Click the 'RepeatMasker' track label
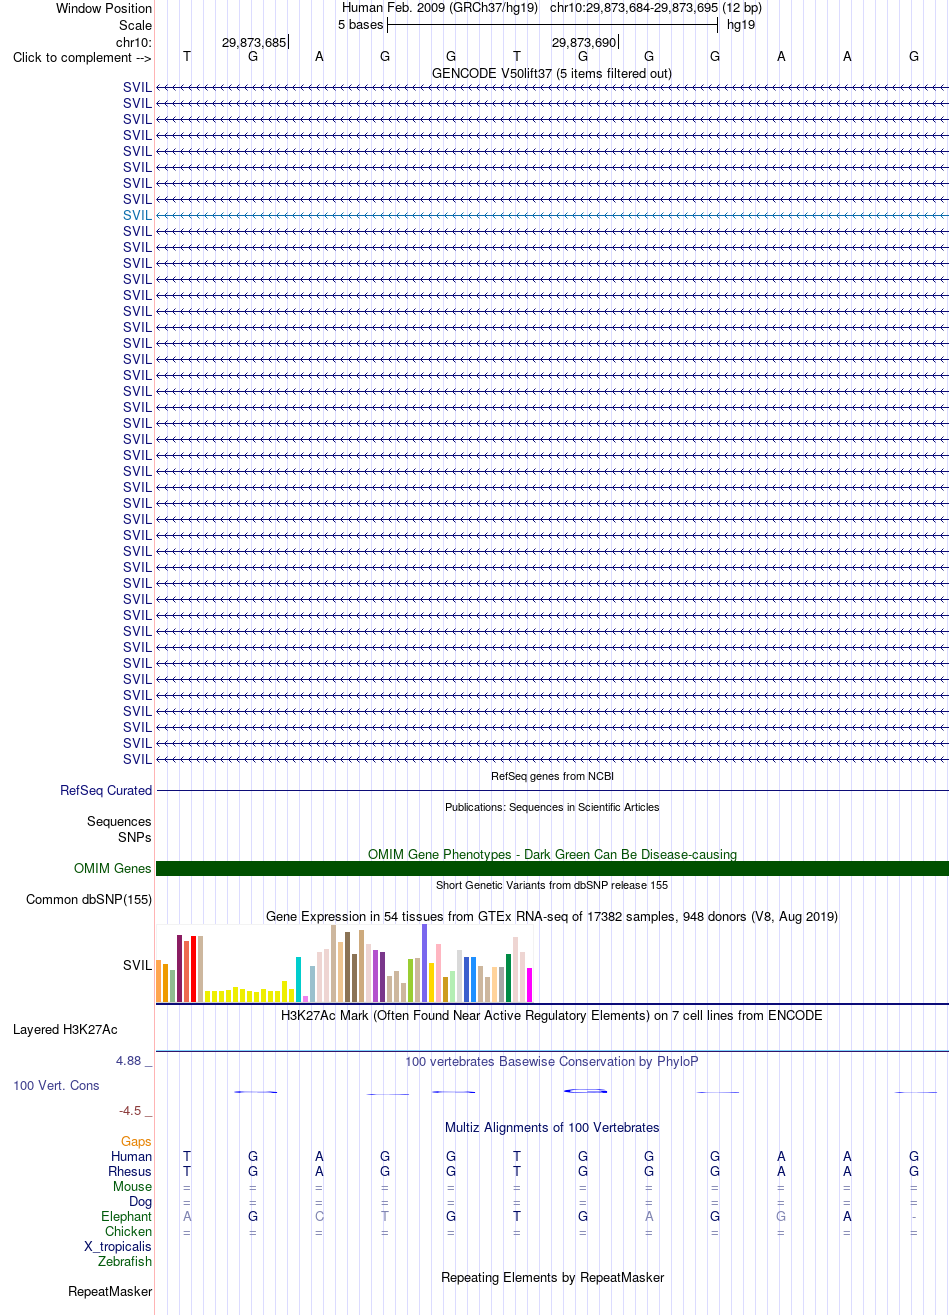The image size is (950, 1315). coord(110,1291)
